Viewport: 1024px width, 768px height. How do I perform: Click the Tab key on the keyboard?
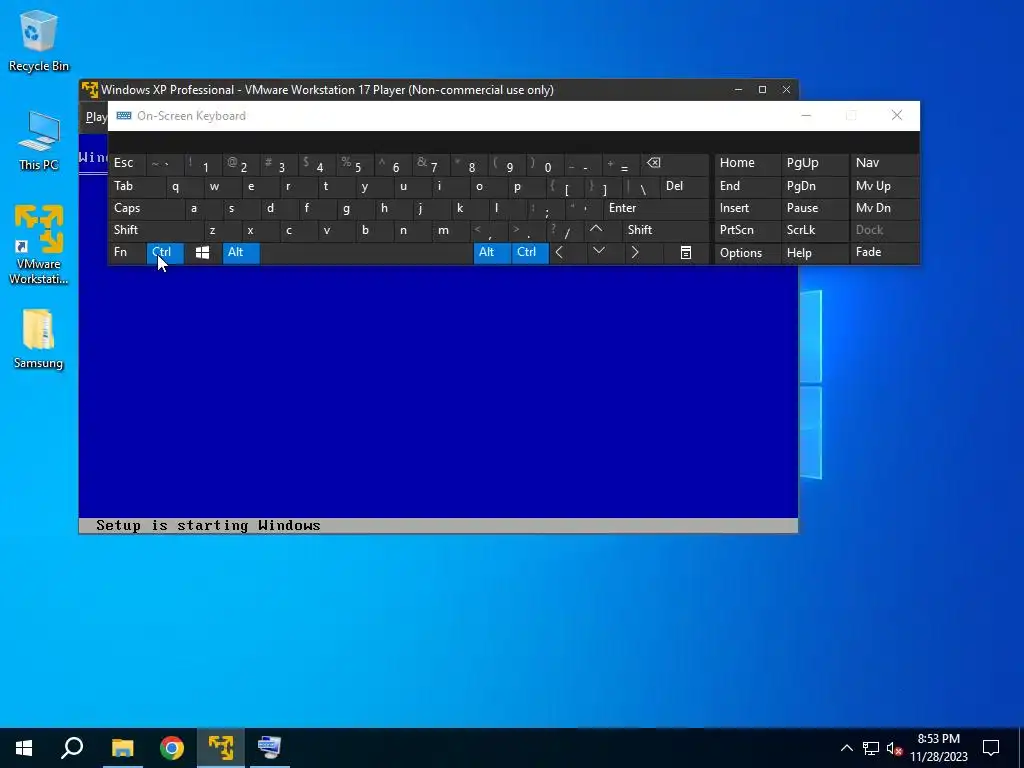click(x=136, y=186)
